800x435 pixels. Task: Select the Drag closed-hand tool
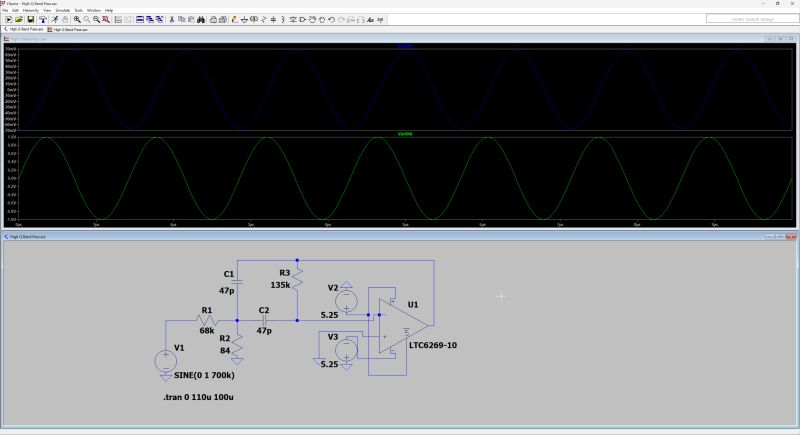[x=322, y=19]
